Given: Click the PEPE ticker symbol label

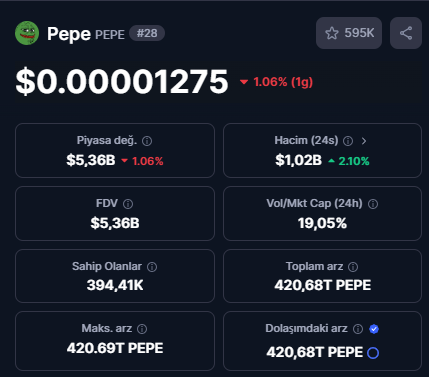Looking at the screenshot, I should point(110,35).
